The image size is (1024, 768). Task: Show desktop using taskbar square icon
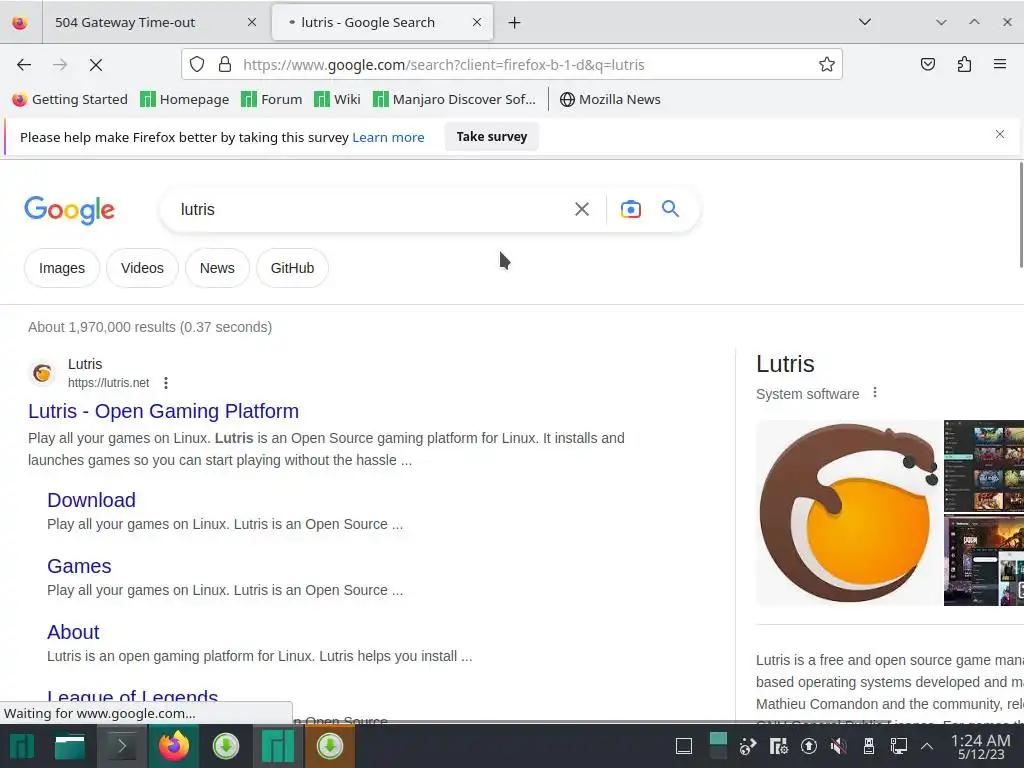click(684, 746)
